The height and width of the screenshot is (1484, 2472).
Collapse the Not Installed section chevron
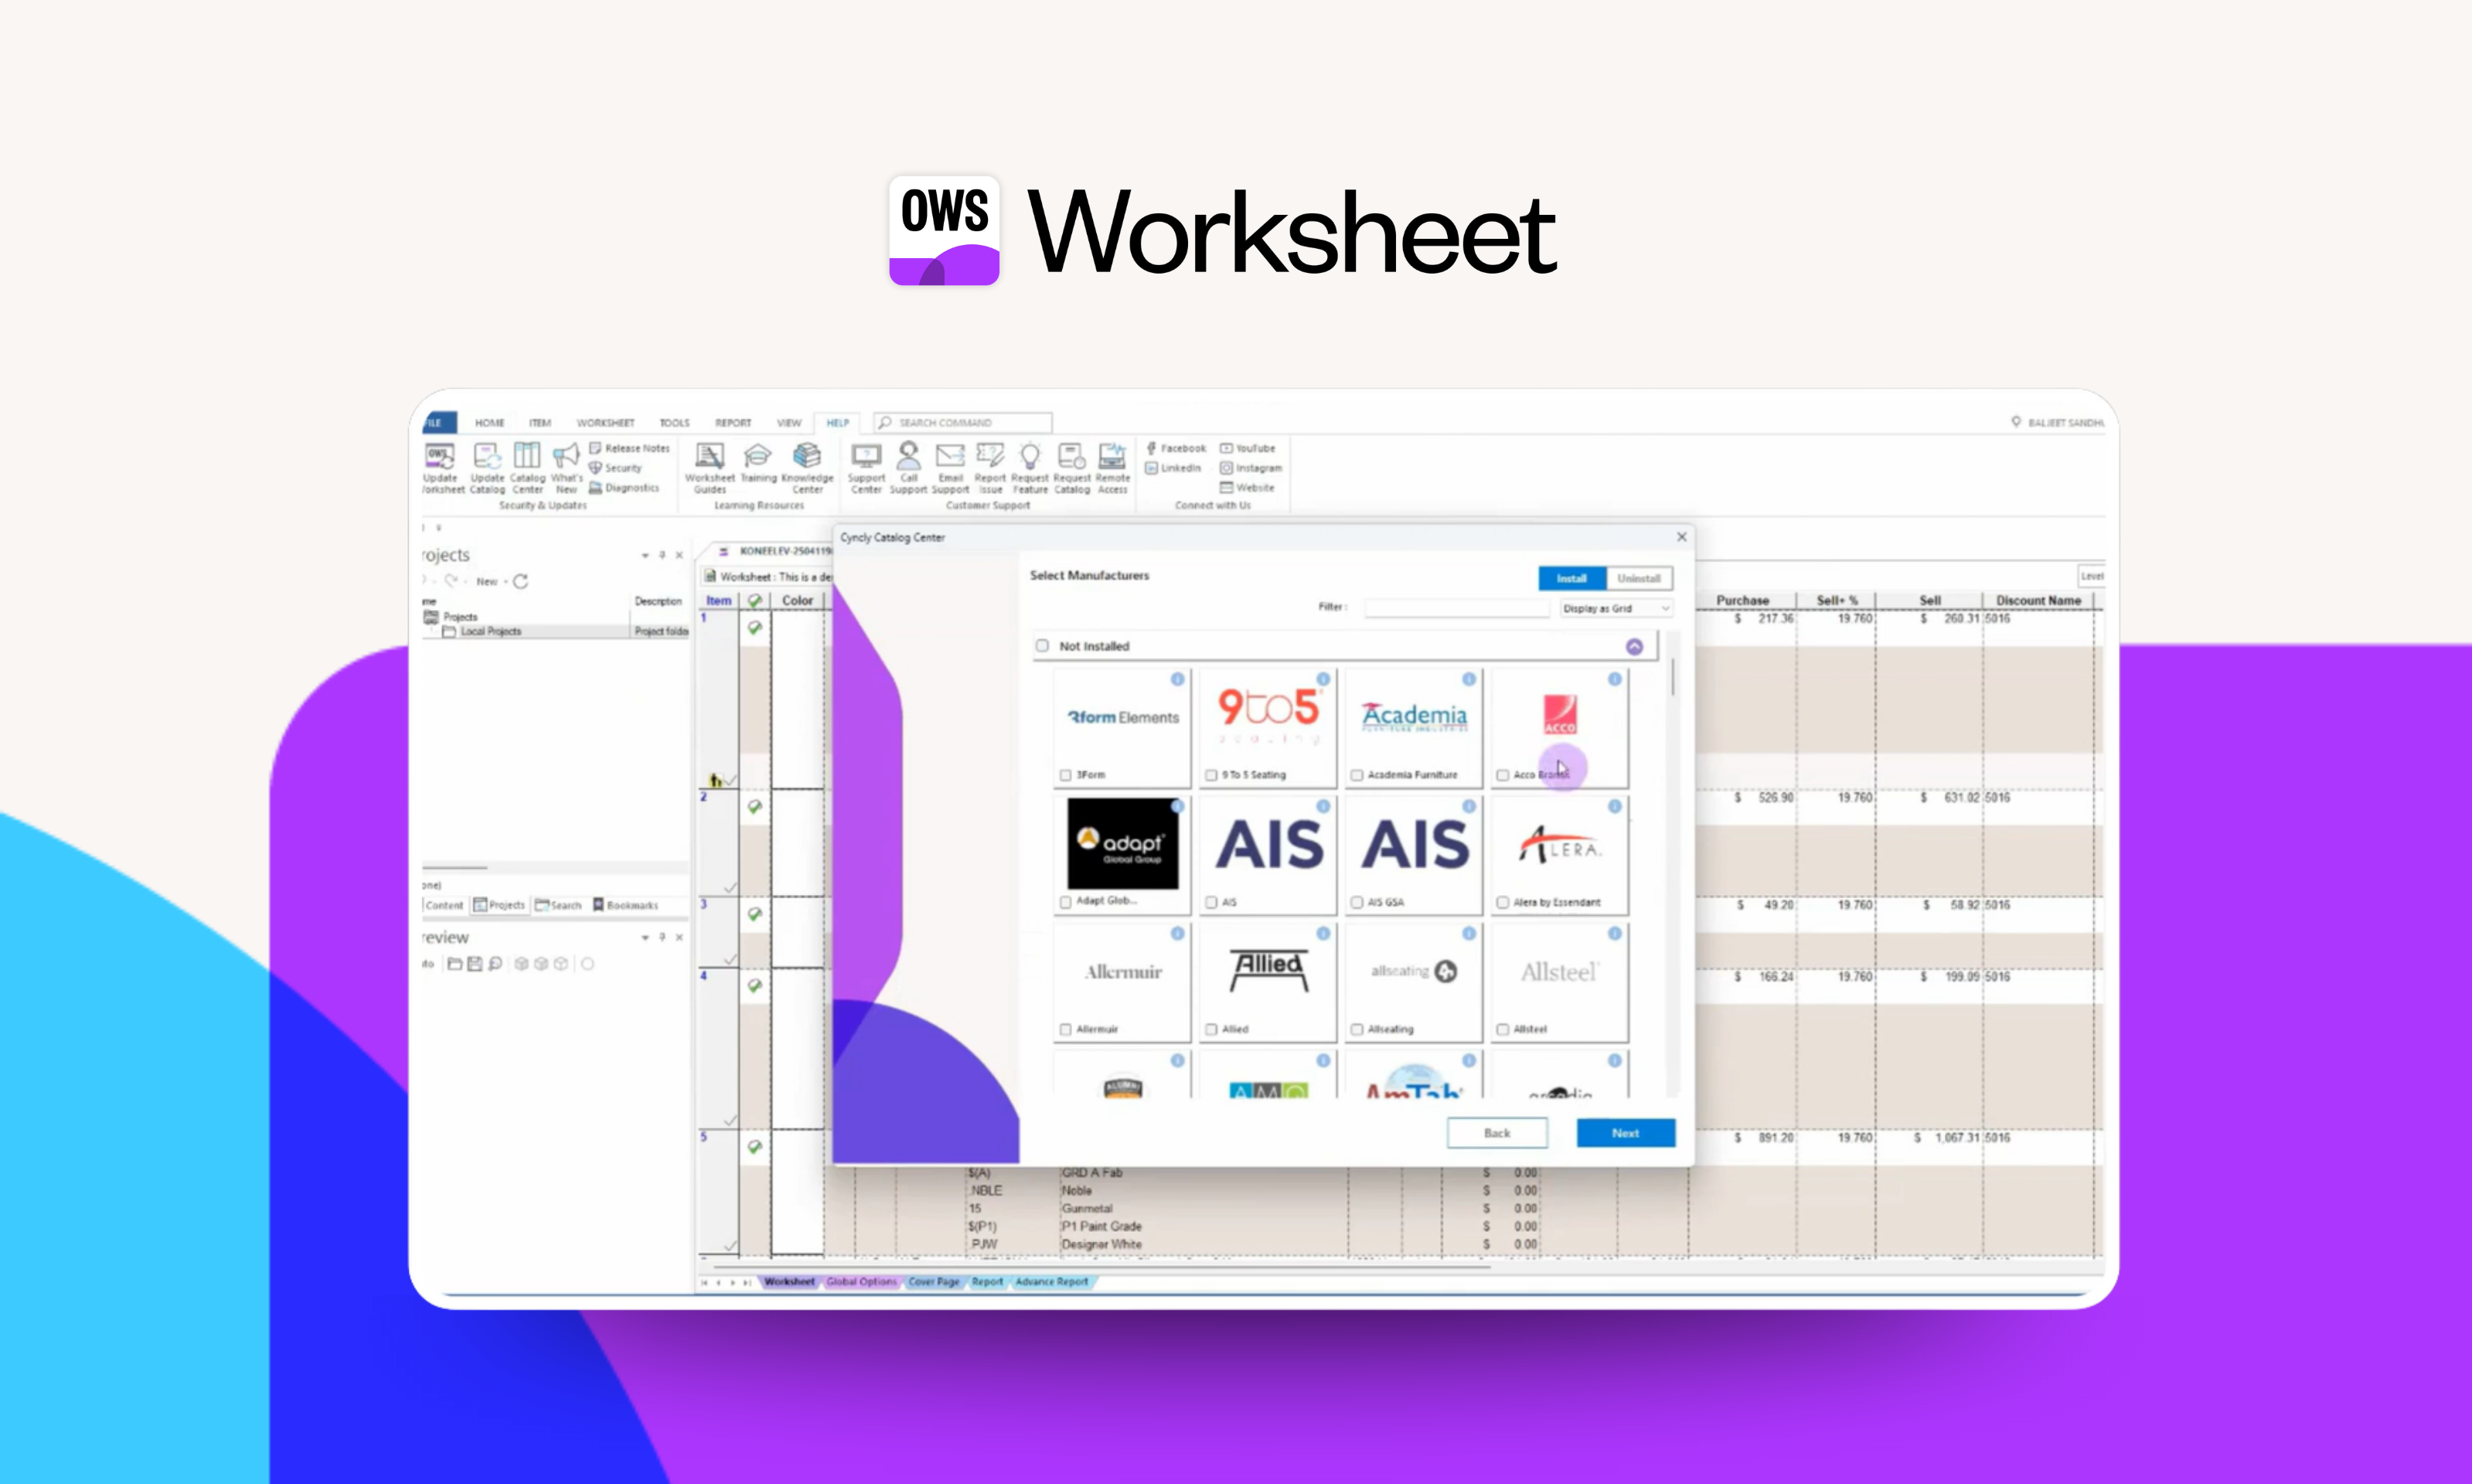1634,647
